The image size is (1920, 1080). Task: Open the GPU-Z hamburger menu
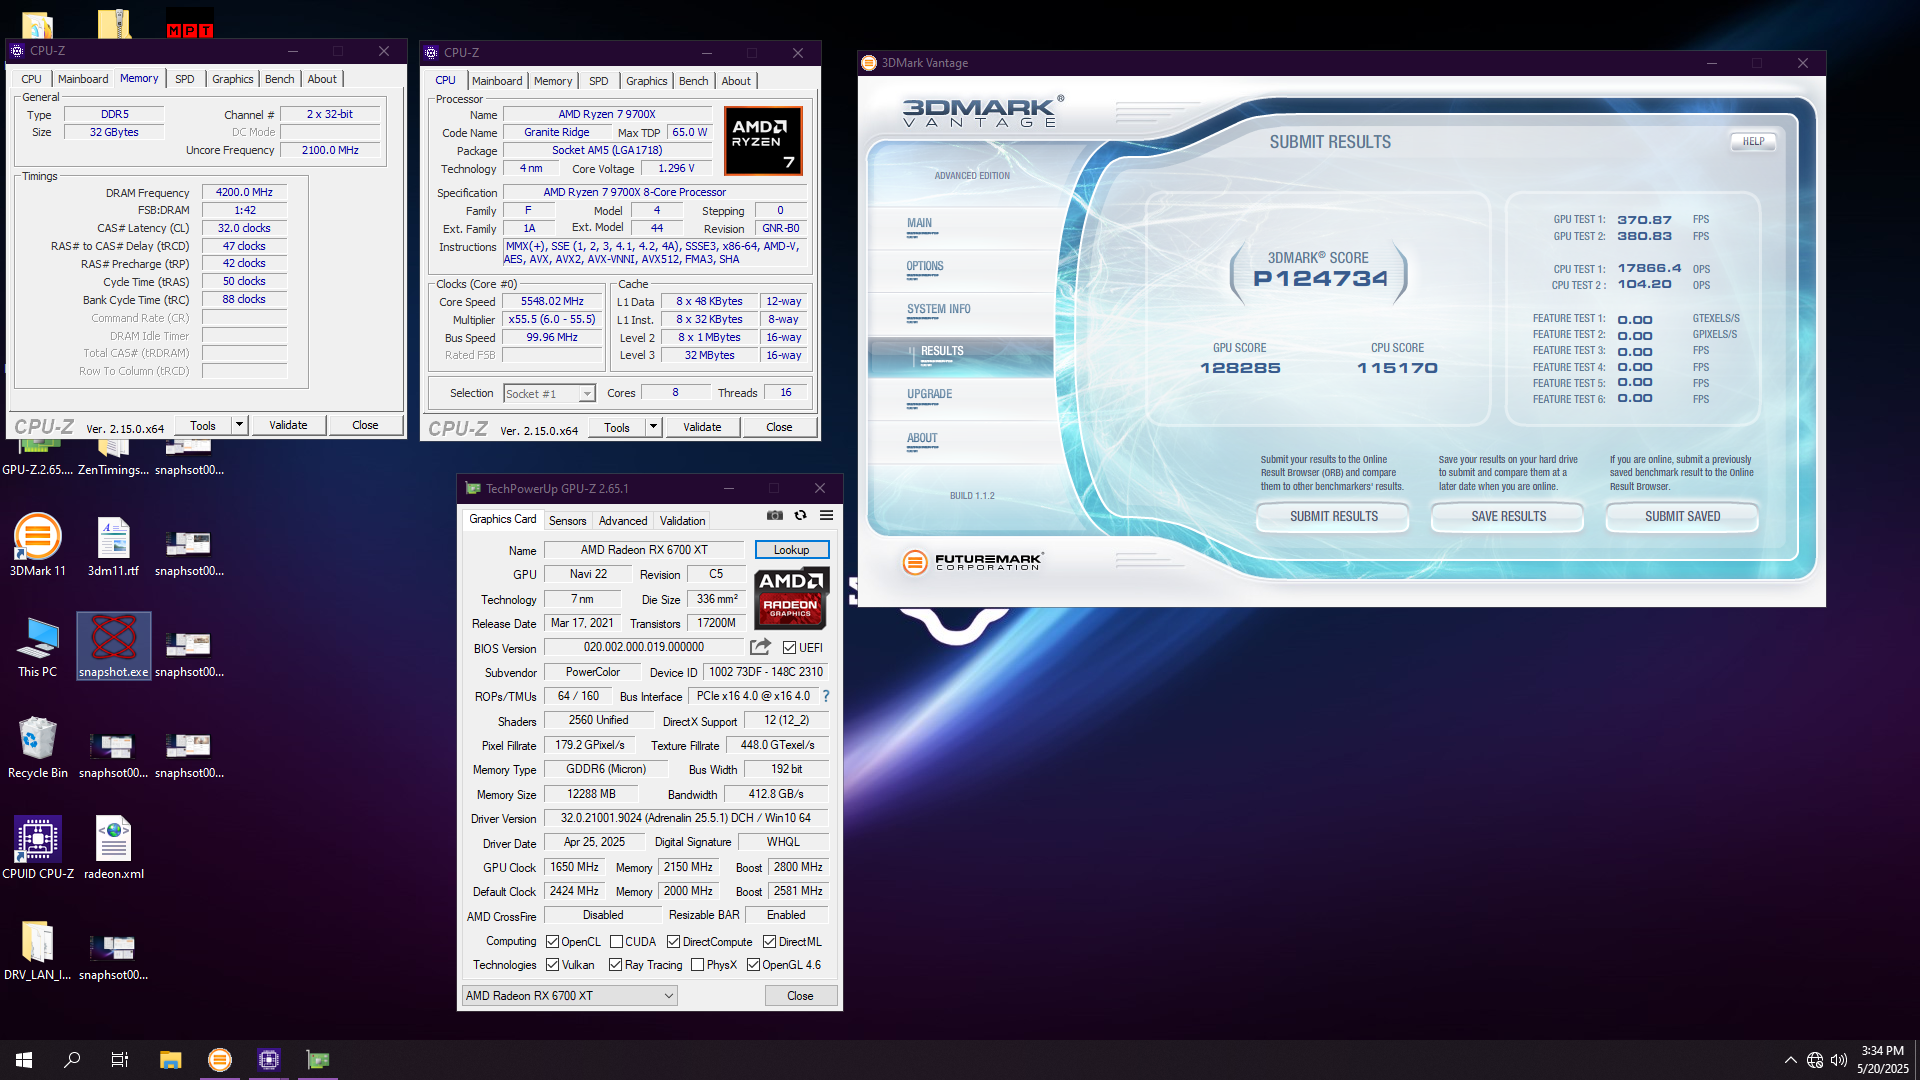pos(827,516)
